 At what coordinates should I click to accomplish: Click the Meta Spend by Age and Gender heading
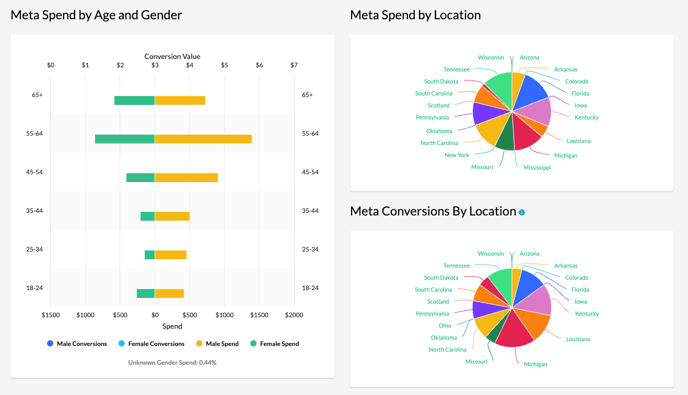coord(96,15)
